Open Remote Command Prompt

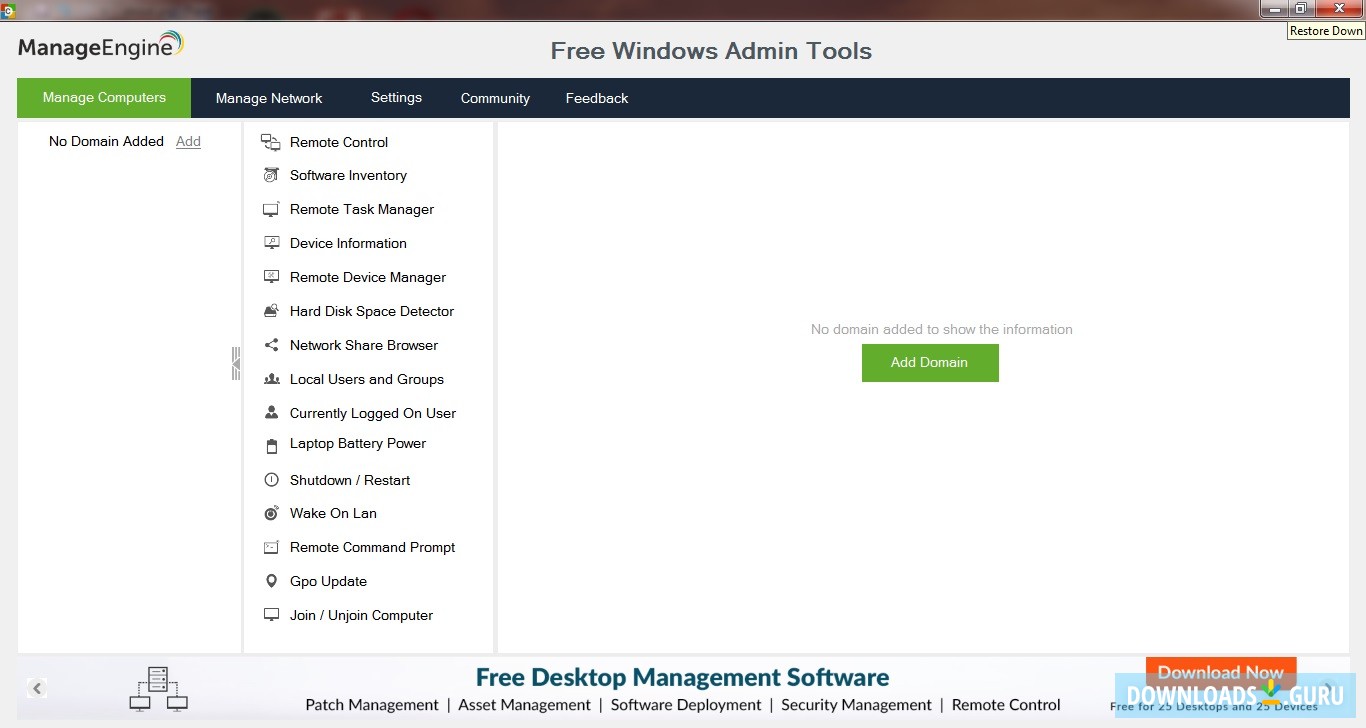(x=372, y=547)
